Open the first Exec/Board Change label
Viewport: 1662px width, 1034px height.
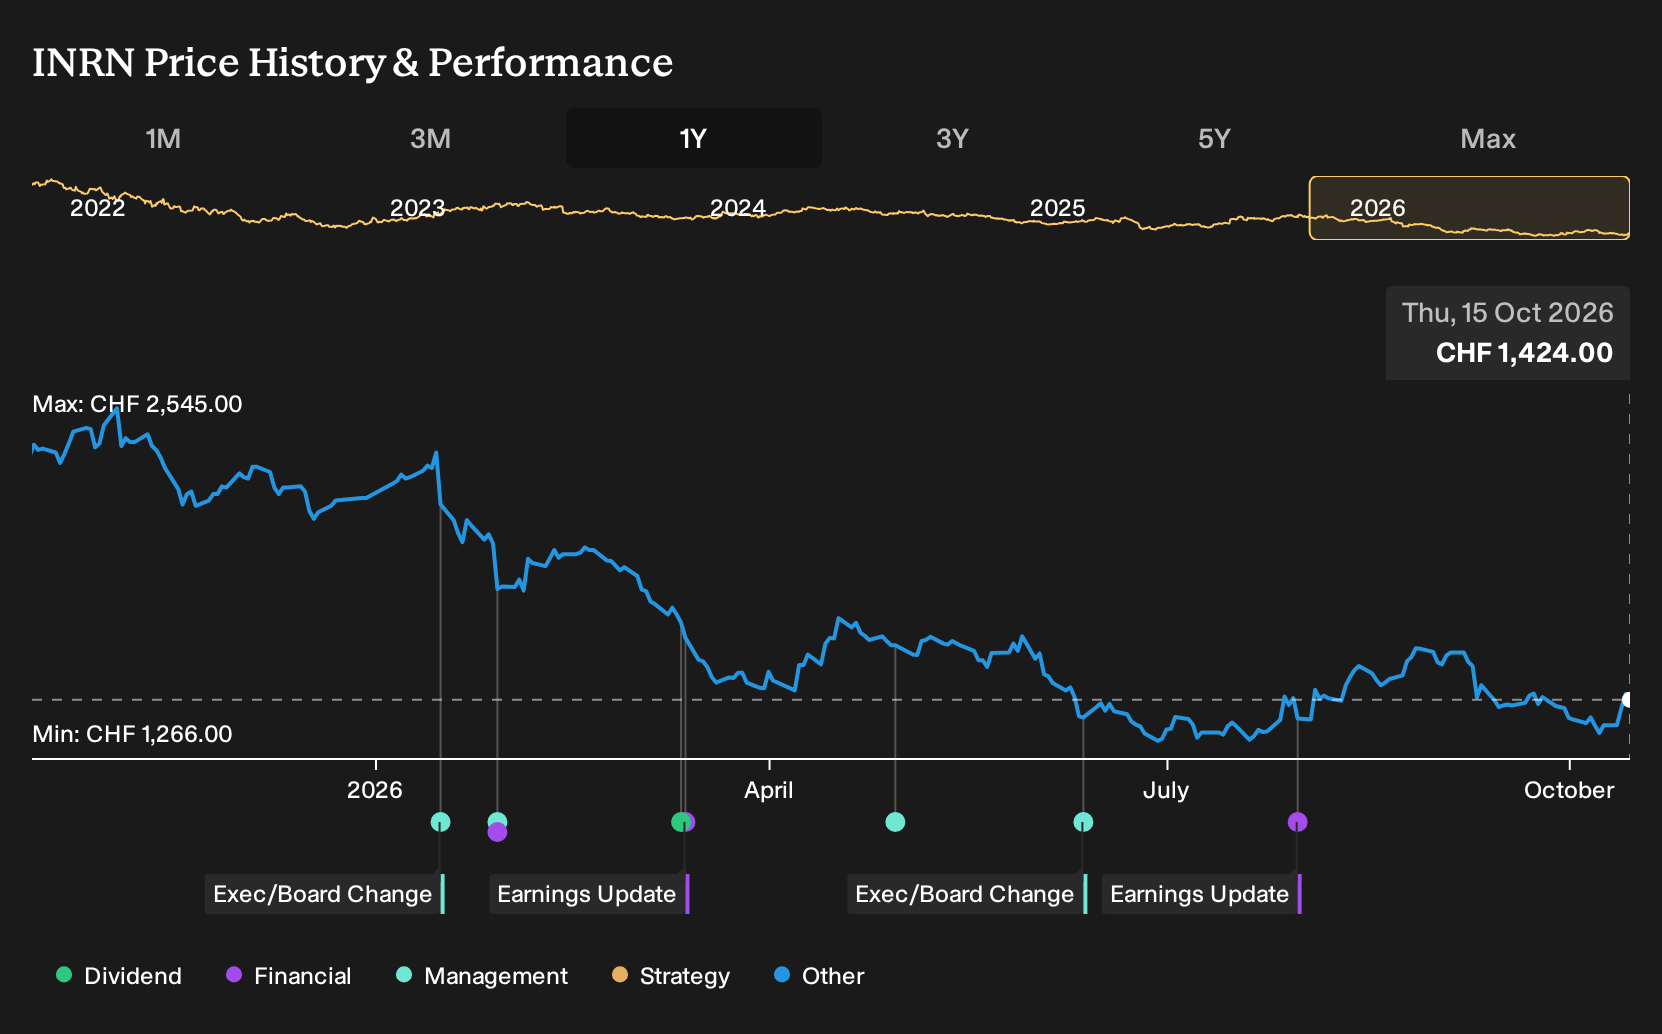[324, 894]
